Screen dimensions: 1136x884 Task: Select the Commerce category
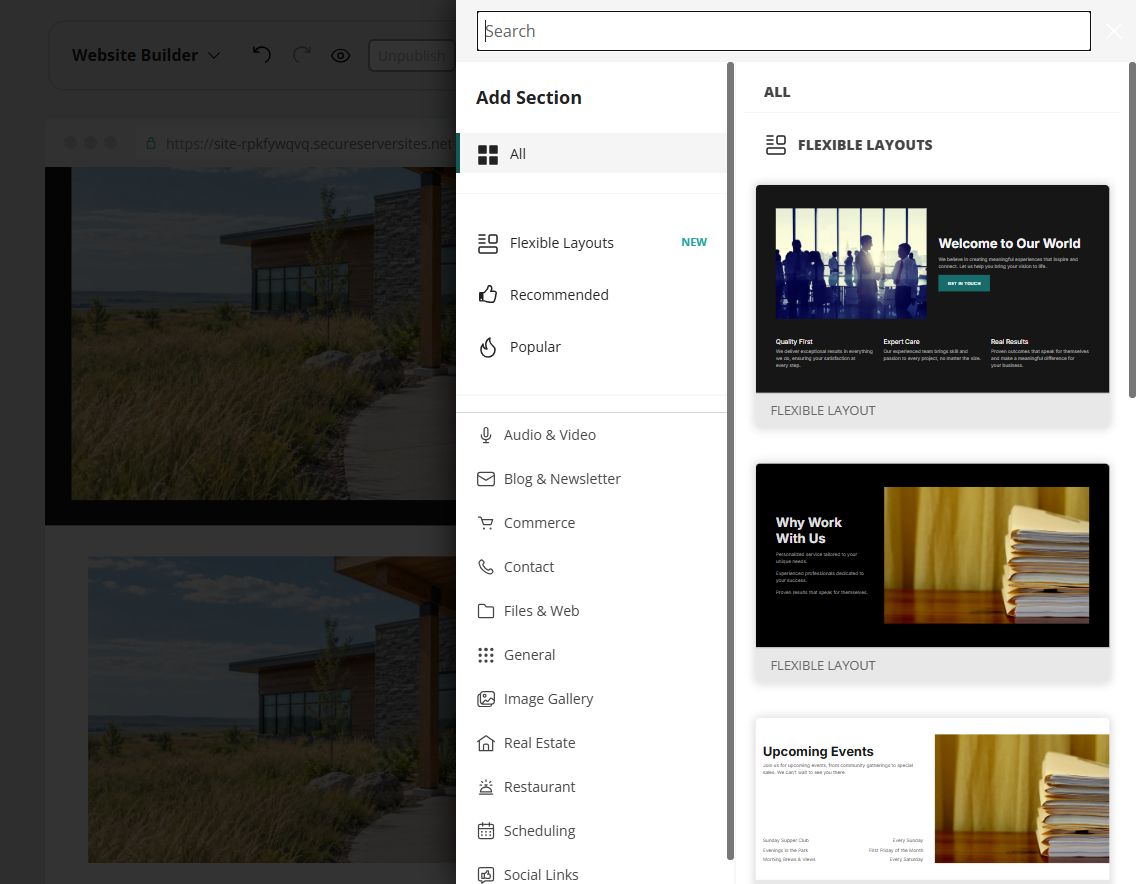click(x=591, y=523)
